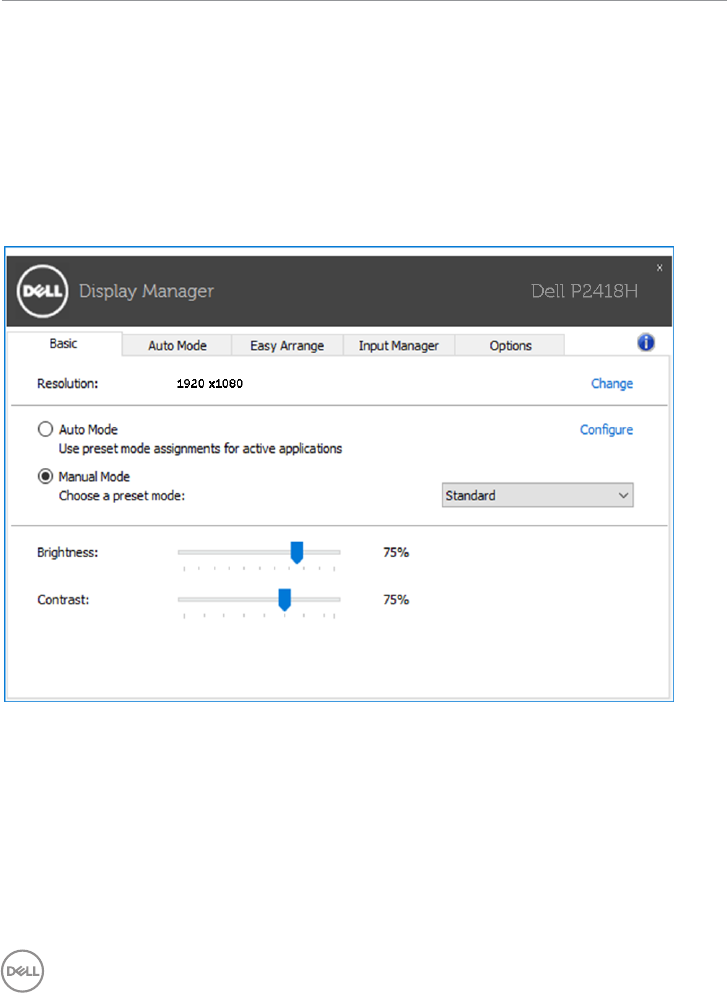727x993 pixels.
Task: Click the Contrast 75% value
Action: tap(396, 600)
